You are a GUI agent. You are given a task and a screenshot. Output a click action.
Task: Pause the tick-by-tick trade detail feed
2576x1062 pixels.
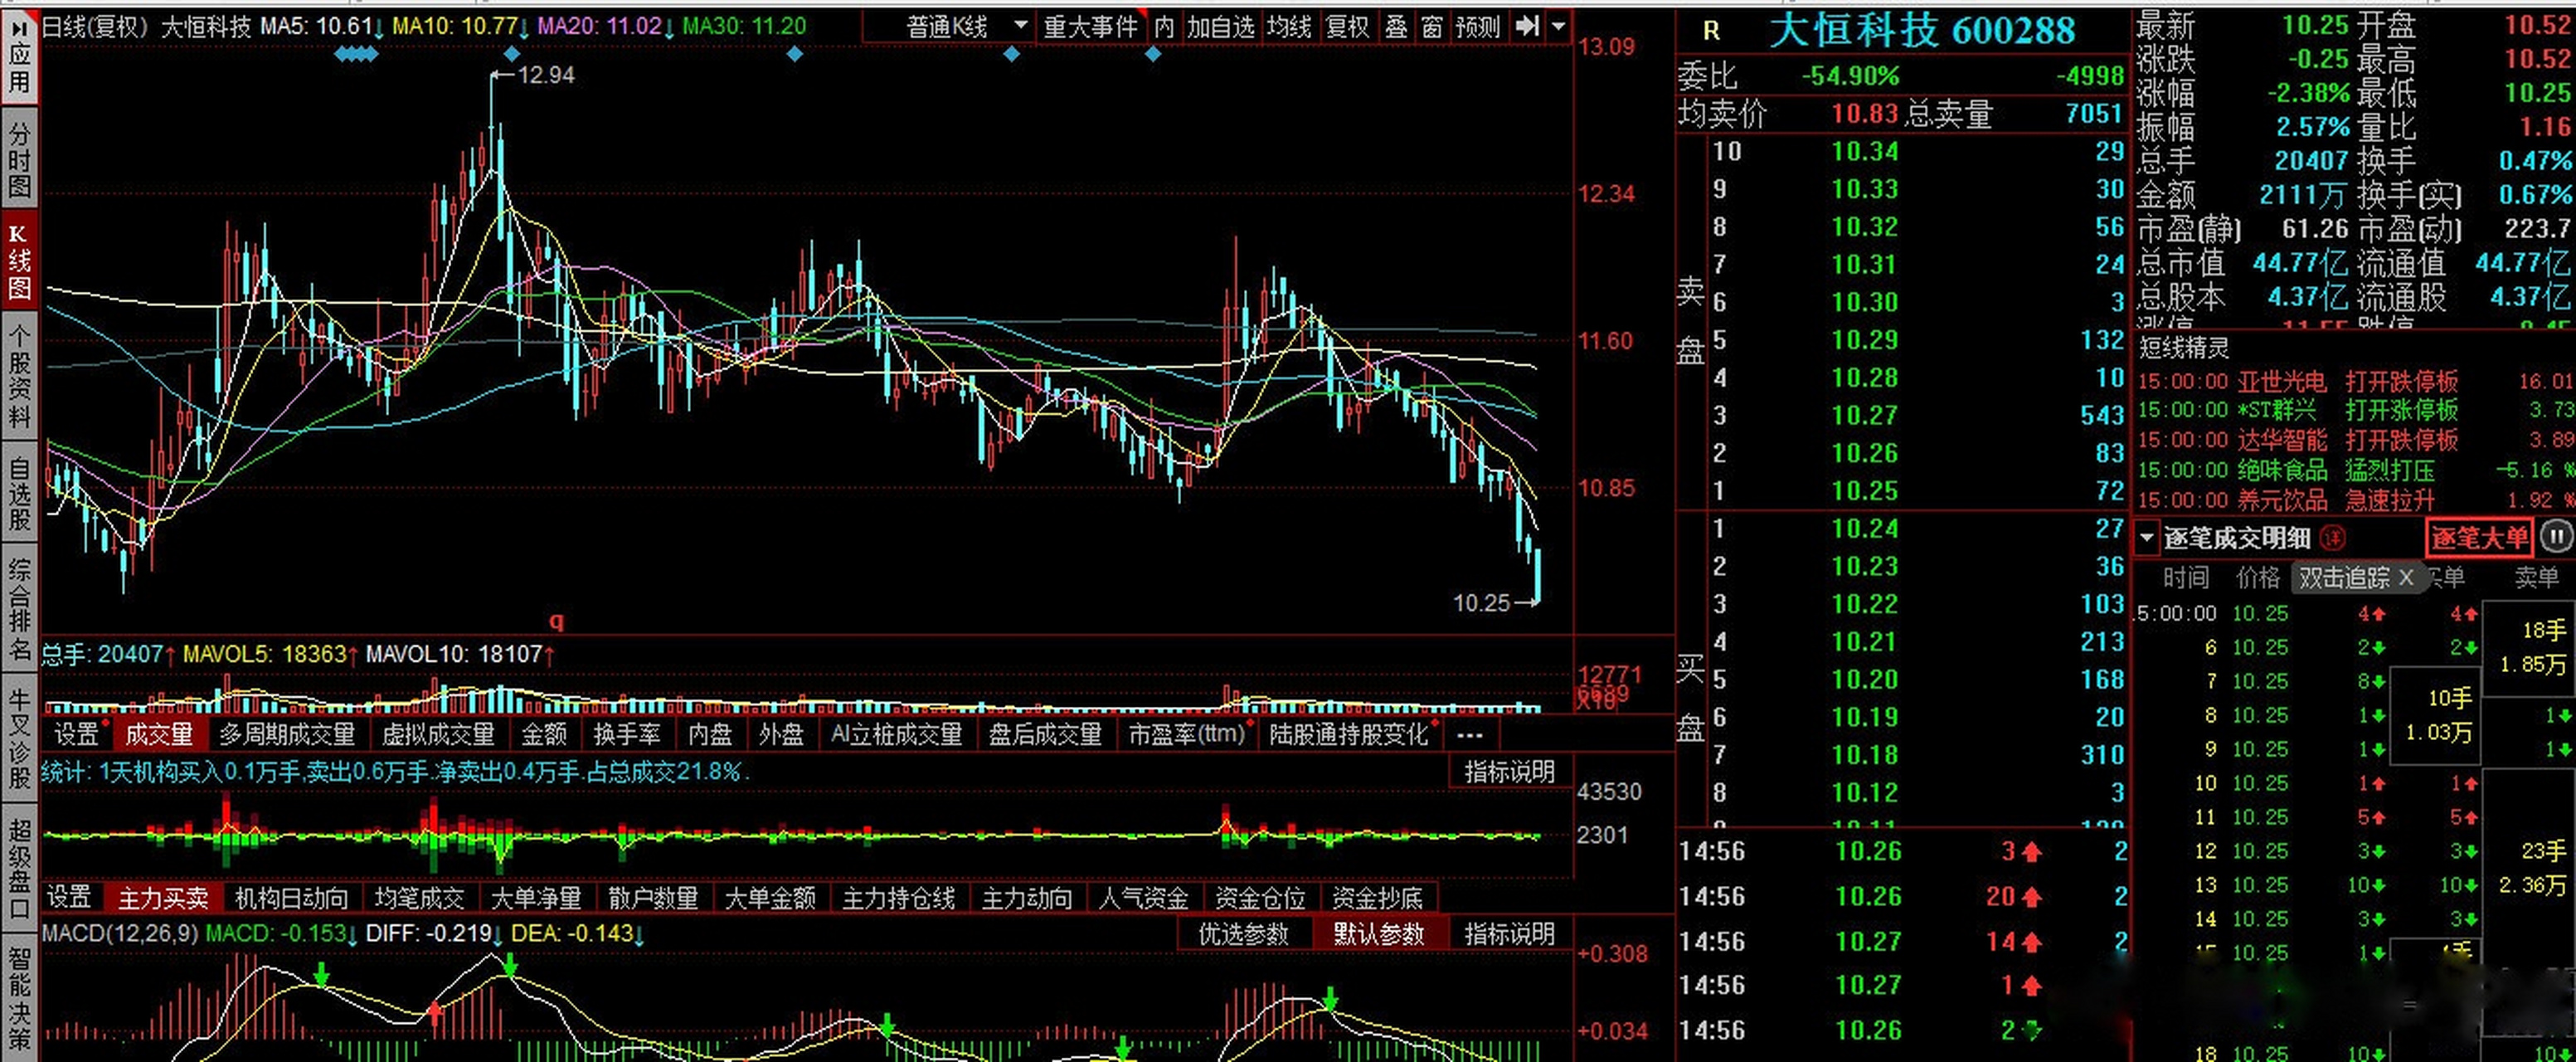point(2555,538)
